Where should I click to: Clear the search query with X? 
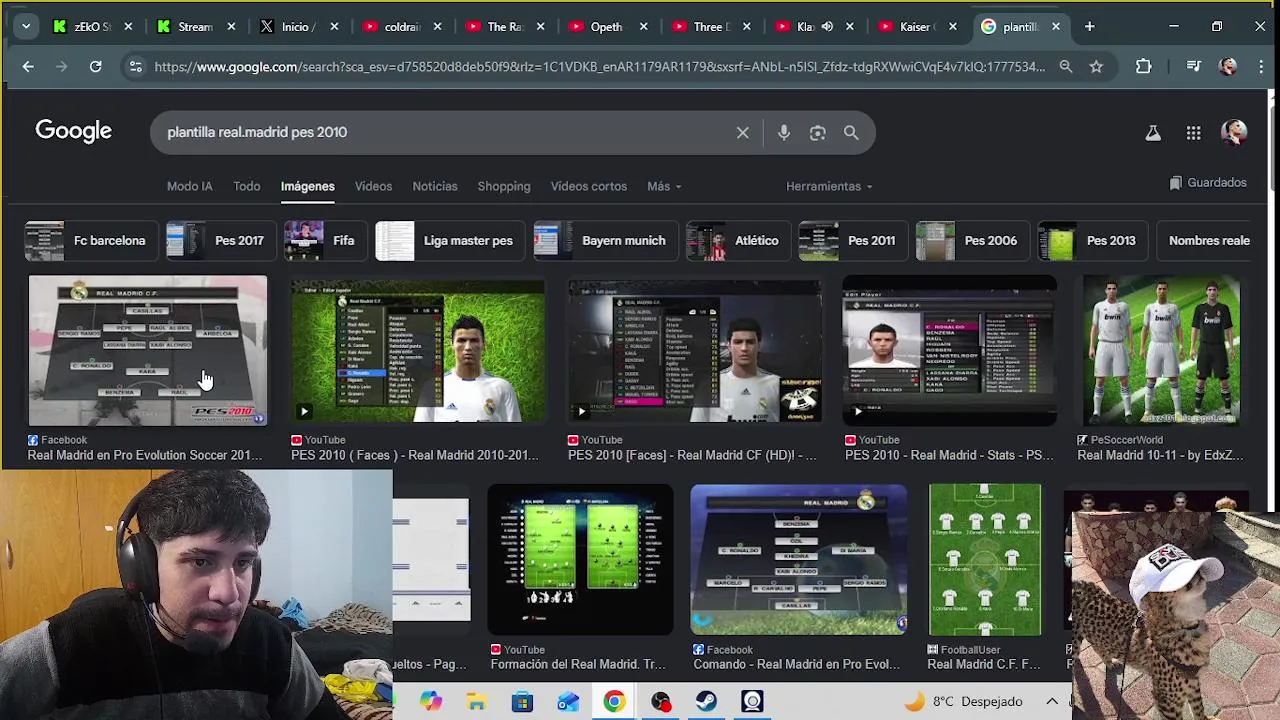point(742,132)
